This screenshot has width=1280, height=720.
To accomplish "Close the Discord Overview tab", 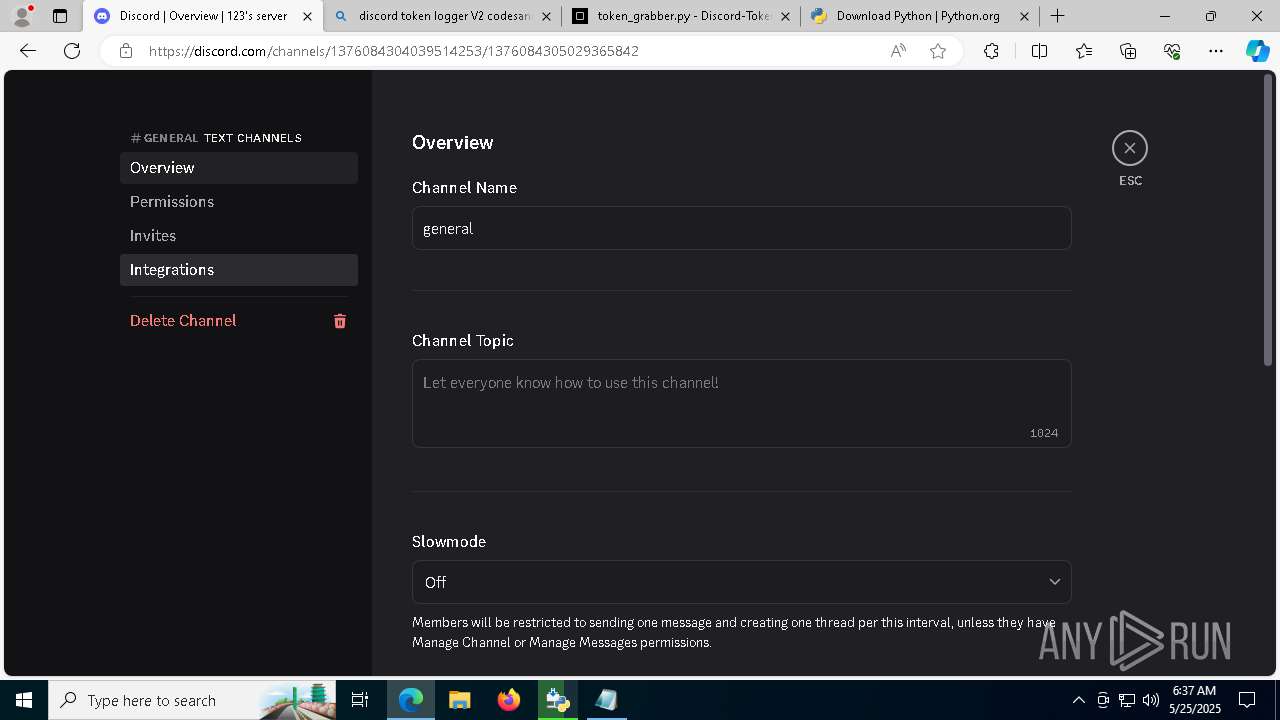I will pyautogui.click(x=308, y=16).
